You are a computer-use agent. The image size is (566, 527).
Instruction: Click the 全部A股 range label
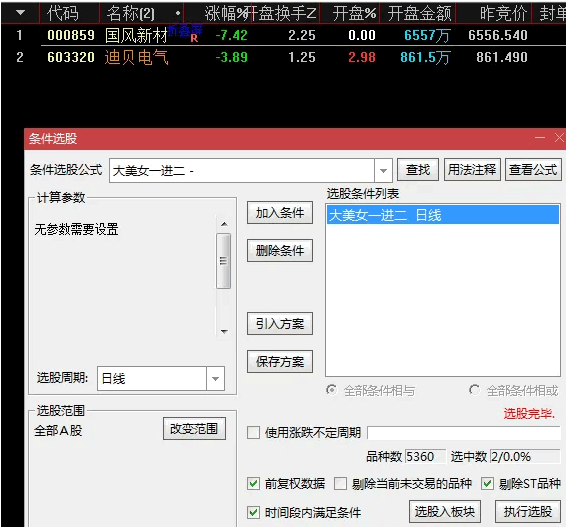click(x=58, y=430)
